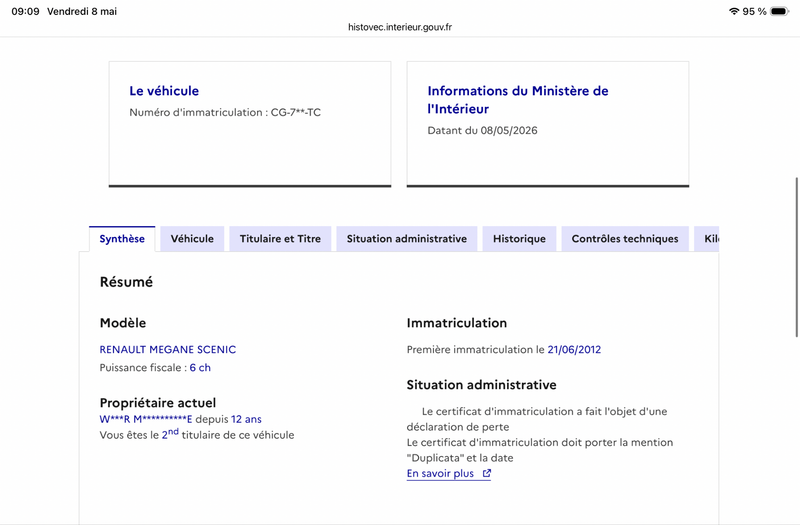Click the RENAULT MEGANE SCENIC model name
The image size is (800, 525).
168,349
